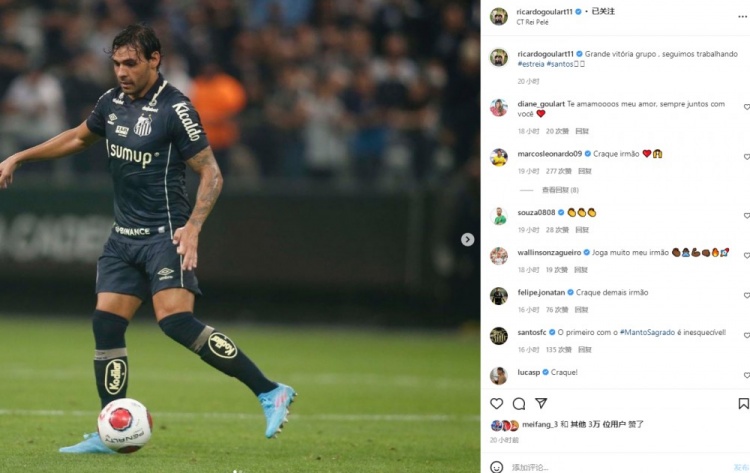Open ricardogoulart11 profile avatar in header
Viewport: 750px width, 473px height.
498,17
